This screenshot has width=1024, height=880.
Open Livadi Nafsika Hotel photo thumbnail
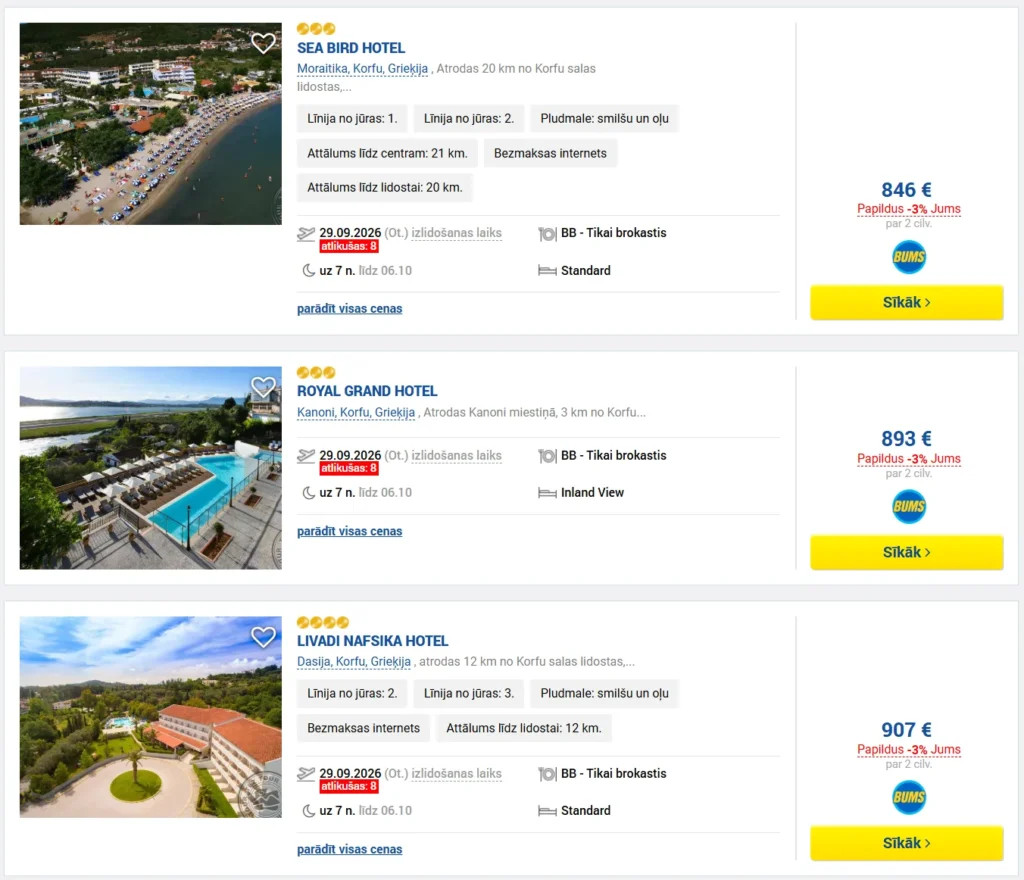click(151, 717)
